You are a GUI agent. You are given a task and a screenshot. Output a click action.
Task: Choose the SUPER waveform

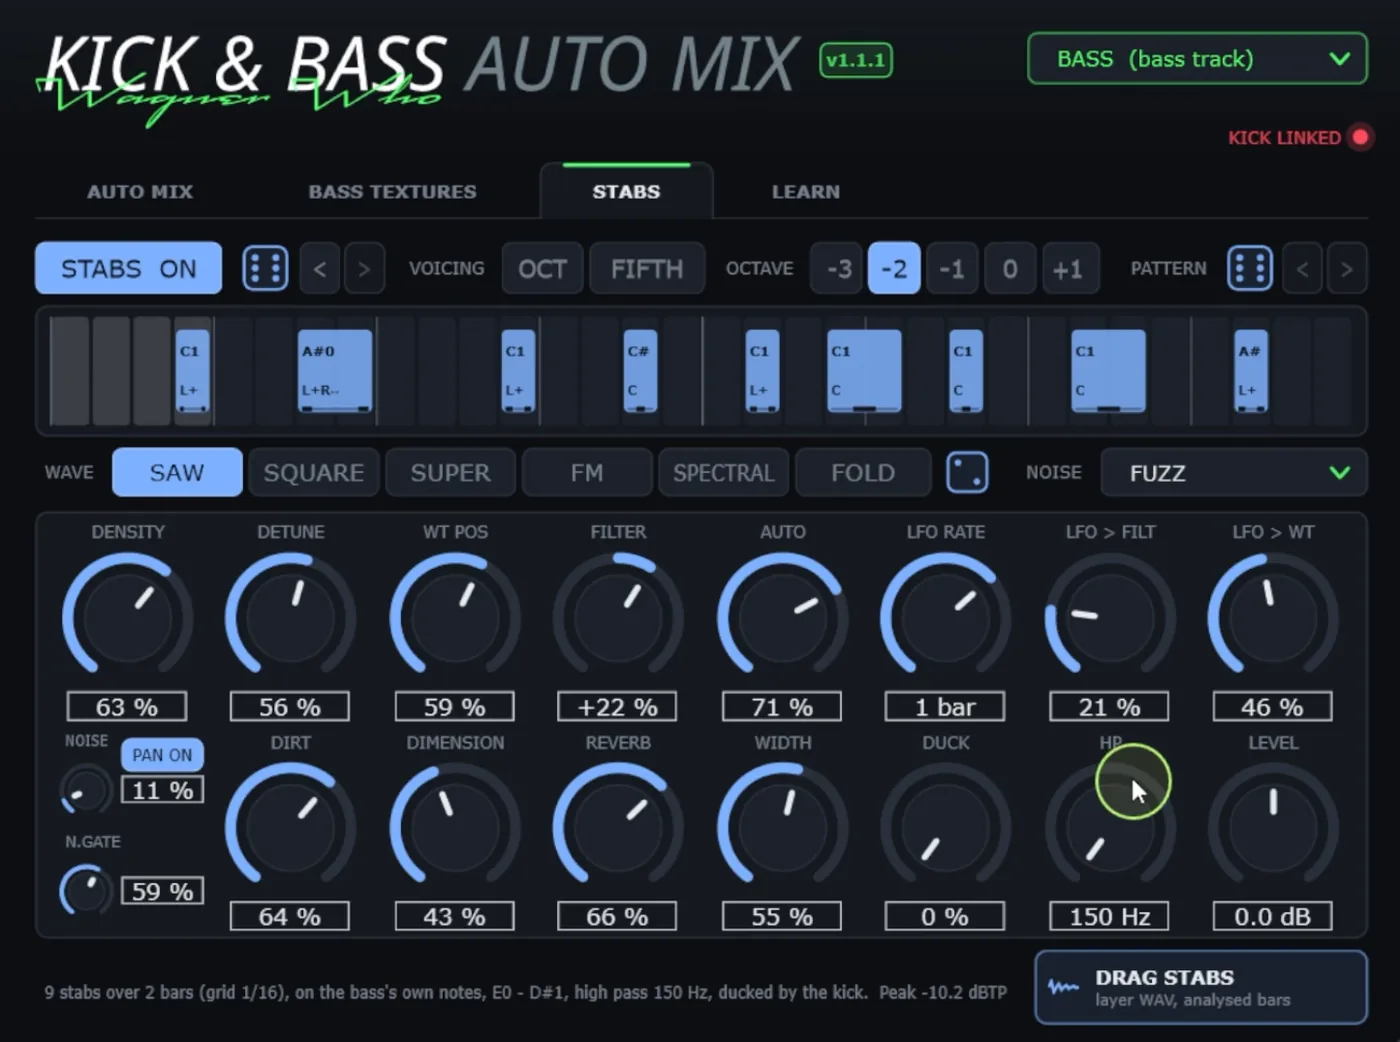(x=451, y=472)
